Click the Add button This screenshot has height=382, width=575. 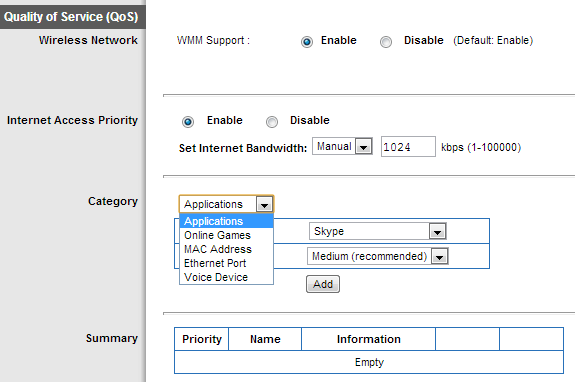(x=323, y=284)
